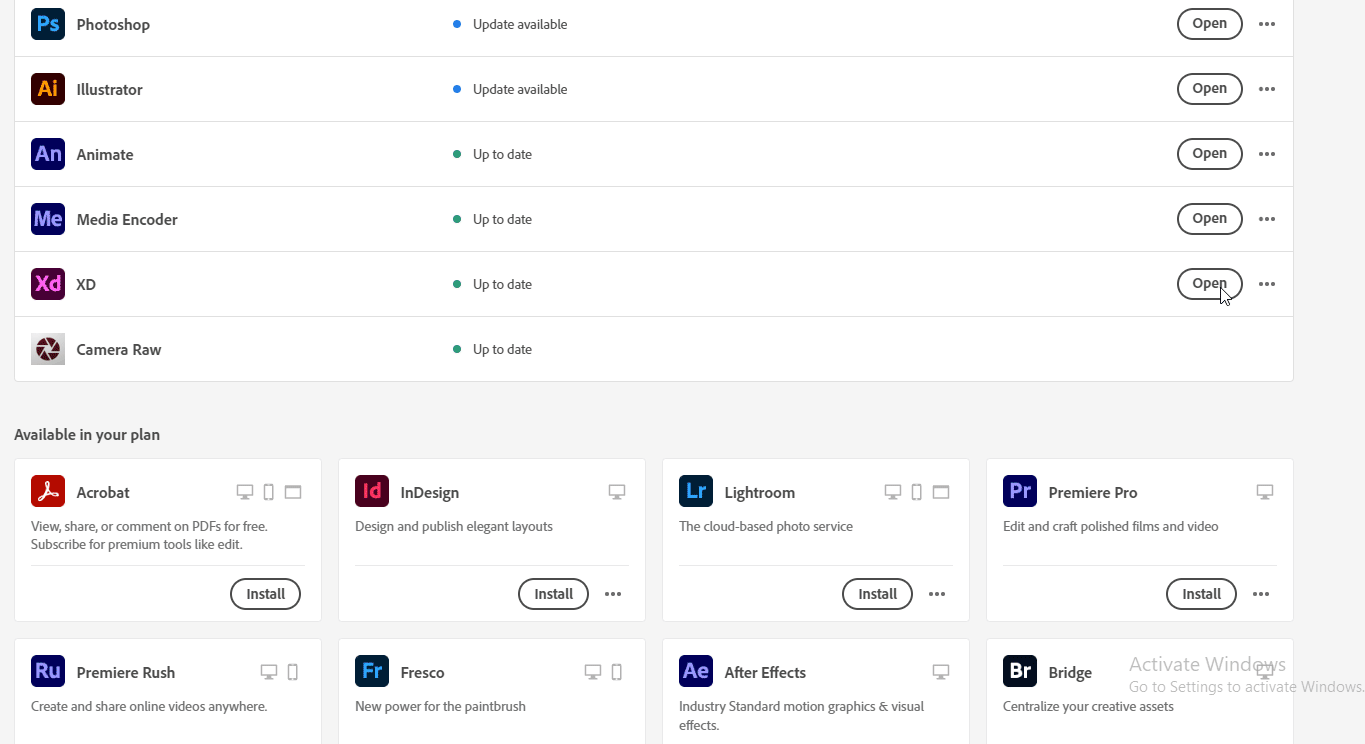This screenshot has width=1365, height=744.
Task: Open more options on InDesign card
Action: (613, 594)
